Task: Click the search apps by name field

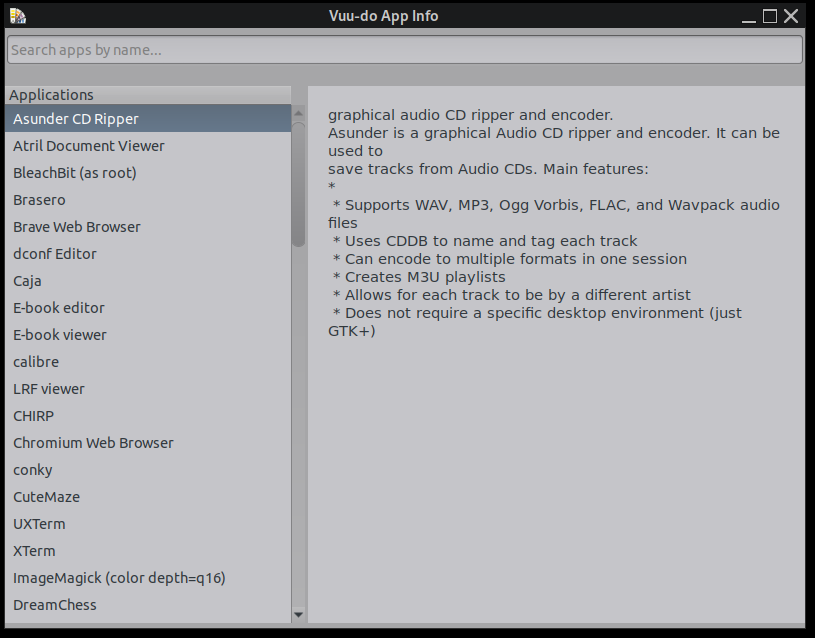Action: [x=405, y=50]
